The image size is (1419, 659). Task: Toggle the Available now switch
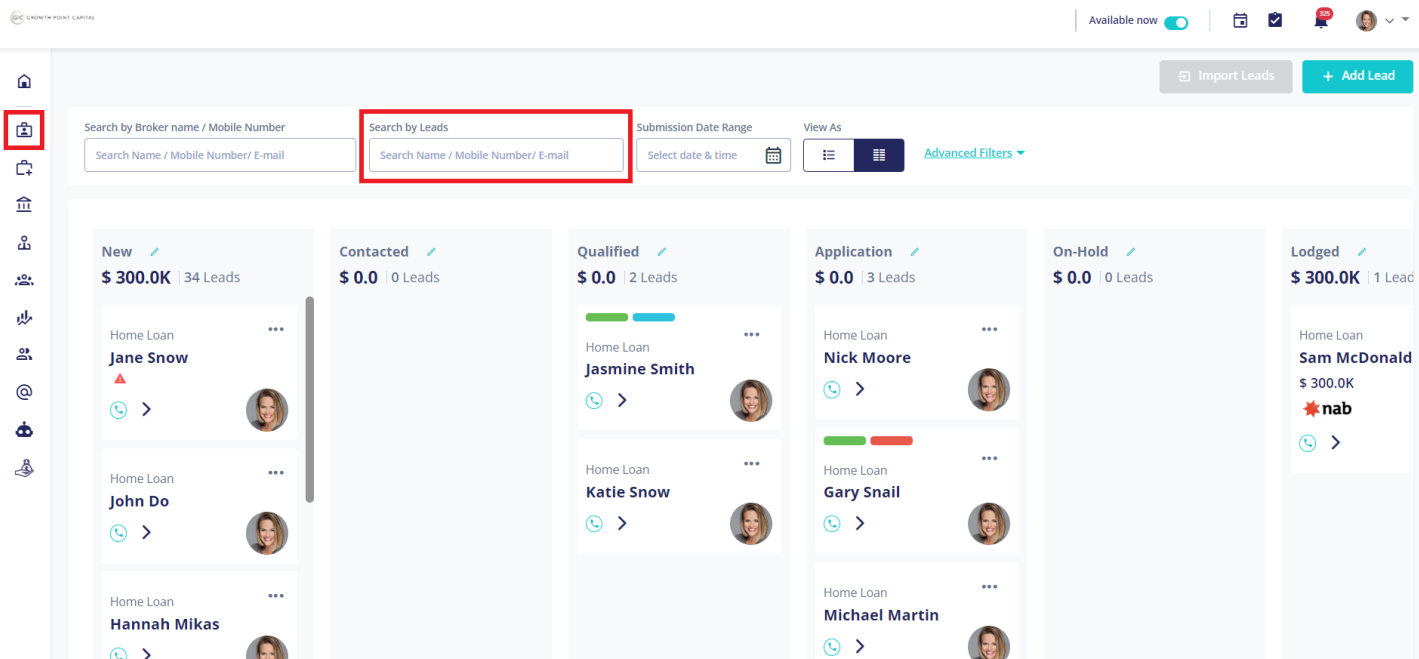tap(1176, 21)
